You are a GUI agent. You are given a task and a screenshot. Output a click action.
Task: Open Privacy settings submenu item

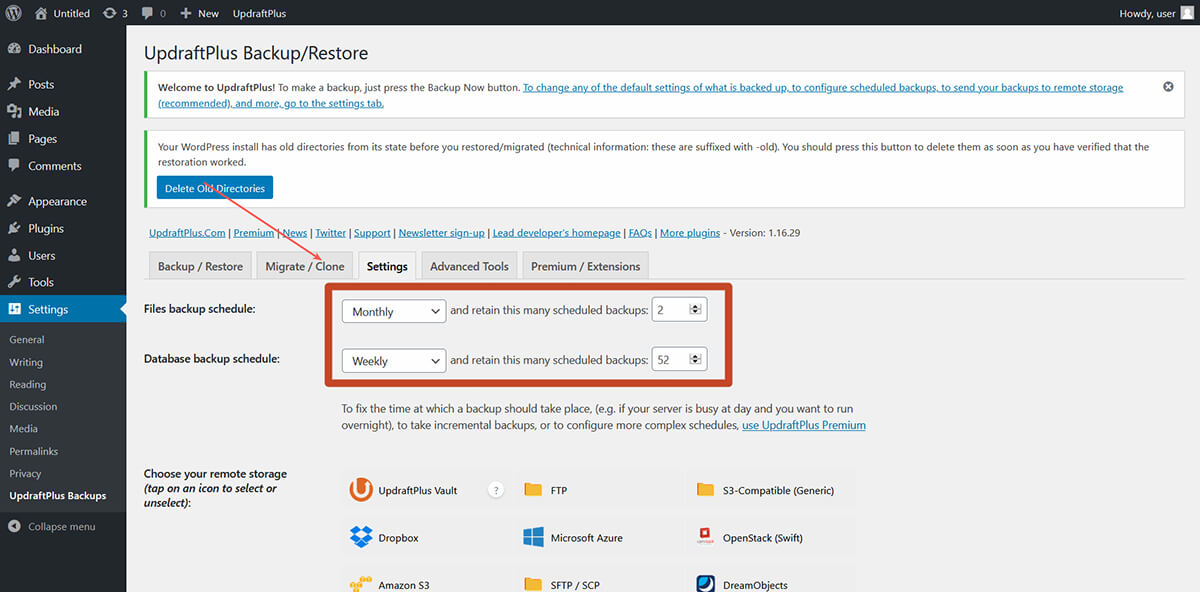(26, 473)
